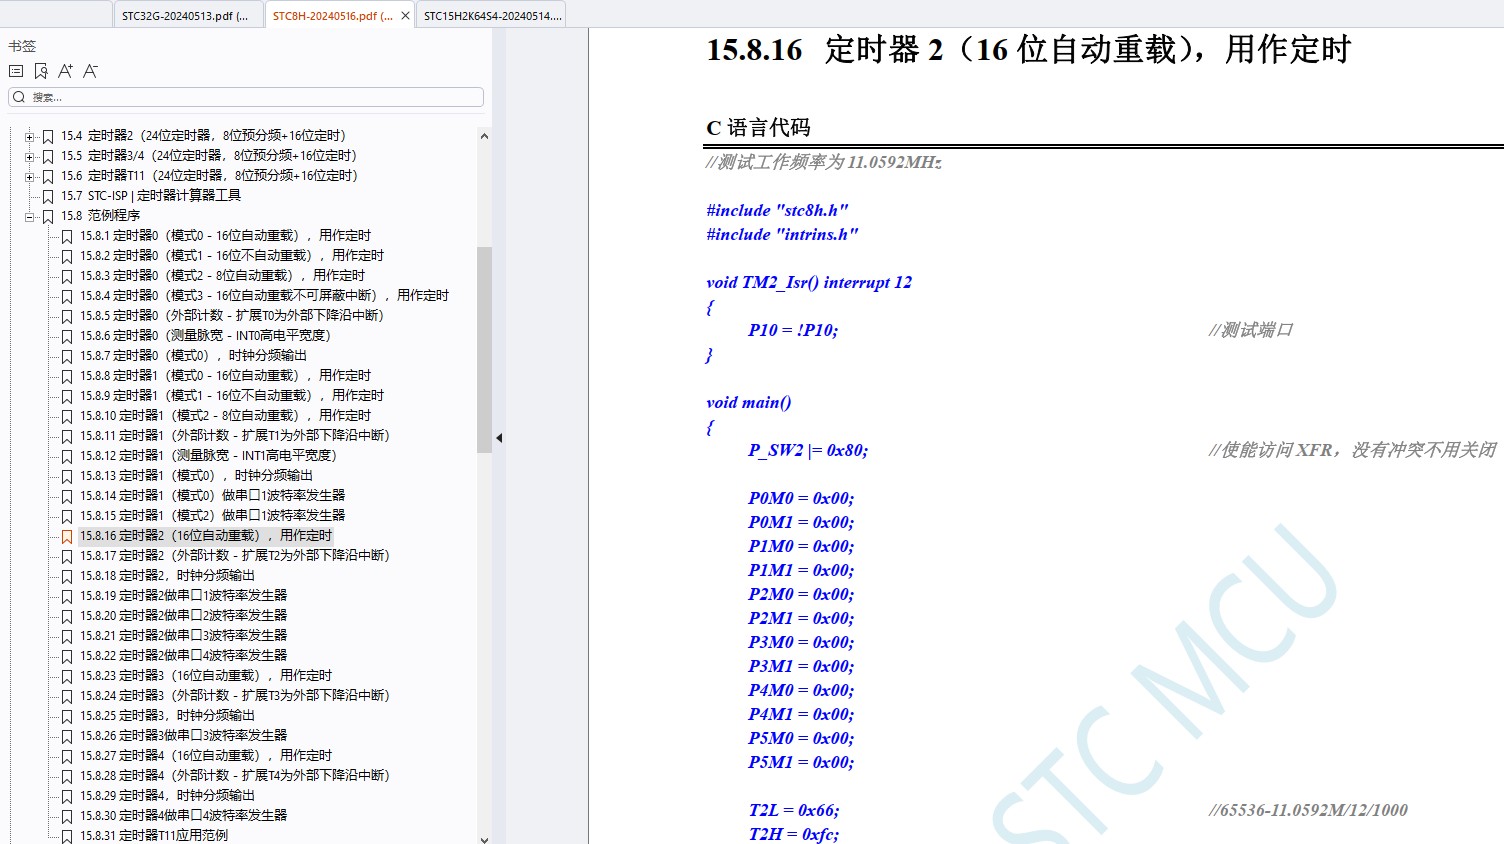Click the bookmark list scroll-down arrow
This screenshot has height=844, width=1504.
(x=484, y=839)
